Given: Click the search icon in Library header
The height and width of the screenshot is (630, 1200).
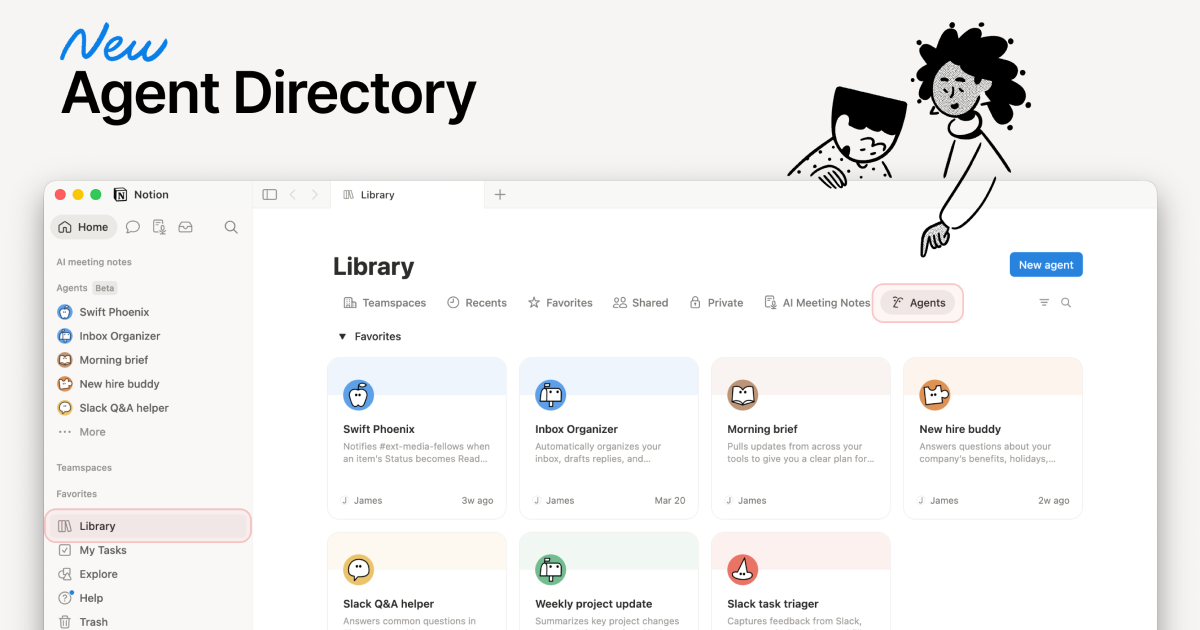Looking at the screenshot, I should click(x=1066, y=303).
